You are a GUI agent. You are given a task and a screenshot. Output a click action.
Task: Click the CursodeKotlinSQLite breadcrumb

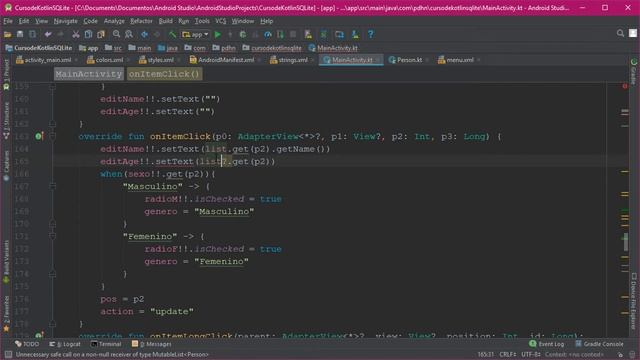click(x=38, y=48)
